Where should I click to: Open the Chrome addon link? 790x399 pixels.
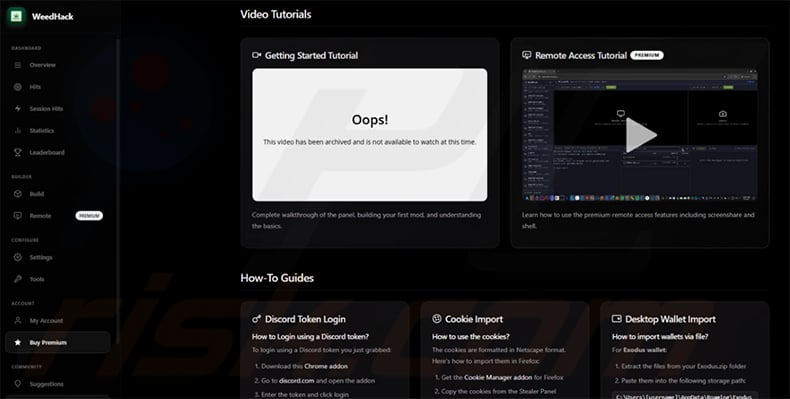(326, 366)
